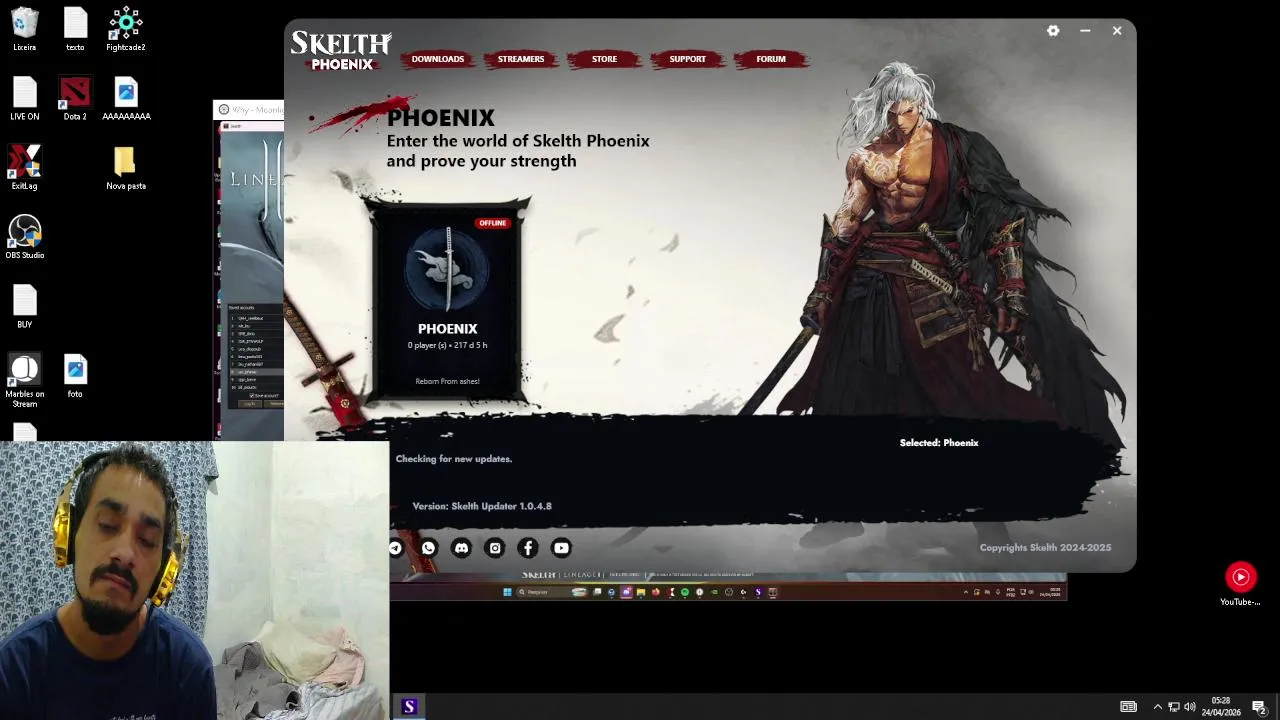Select the Marbles on Stream shortcut

[25, 381]
